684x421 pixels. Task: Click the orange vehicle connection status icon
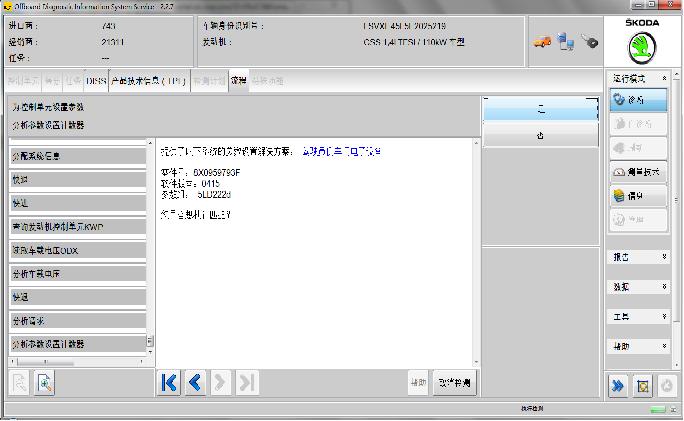(x=542, y=42)
